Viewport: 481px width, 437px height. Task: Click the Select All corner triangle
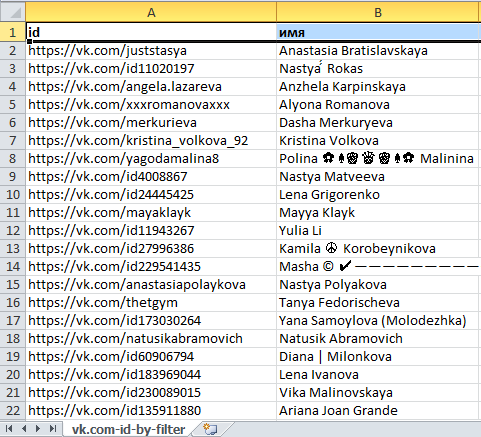(13, 12)
